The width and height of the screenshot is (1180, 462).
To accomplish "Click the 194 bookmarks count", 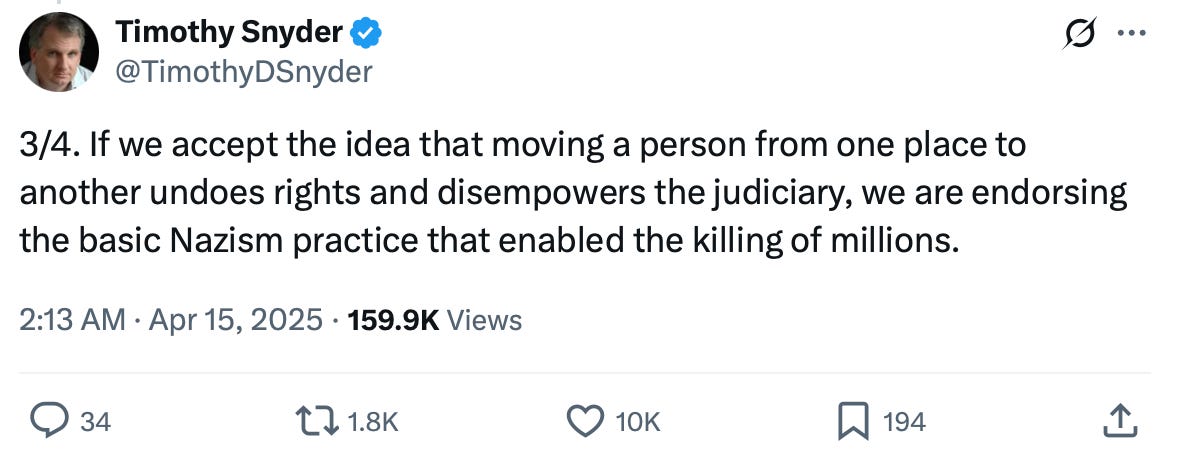I will [x=903, y=422].
